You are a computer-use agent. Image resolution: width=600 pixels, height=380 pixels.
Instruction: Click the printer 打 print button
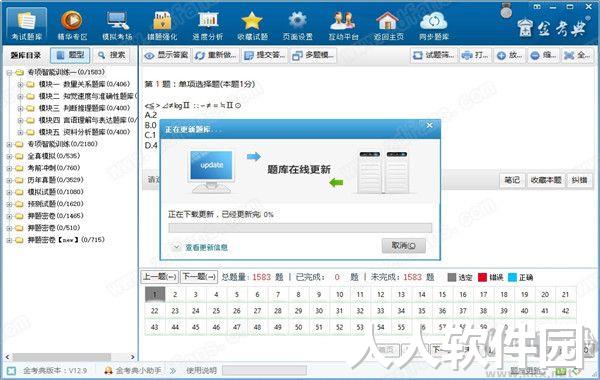click(475, 55)
